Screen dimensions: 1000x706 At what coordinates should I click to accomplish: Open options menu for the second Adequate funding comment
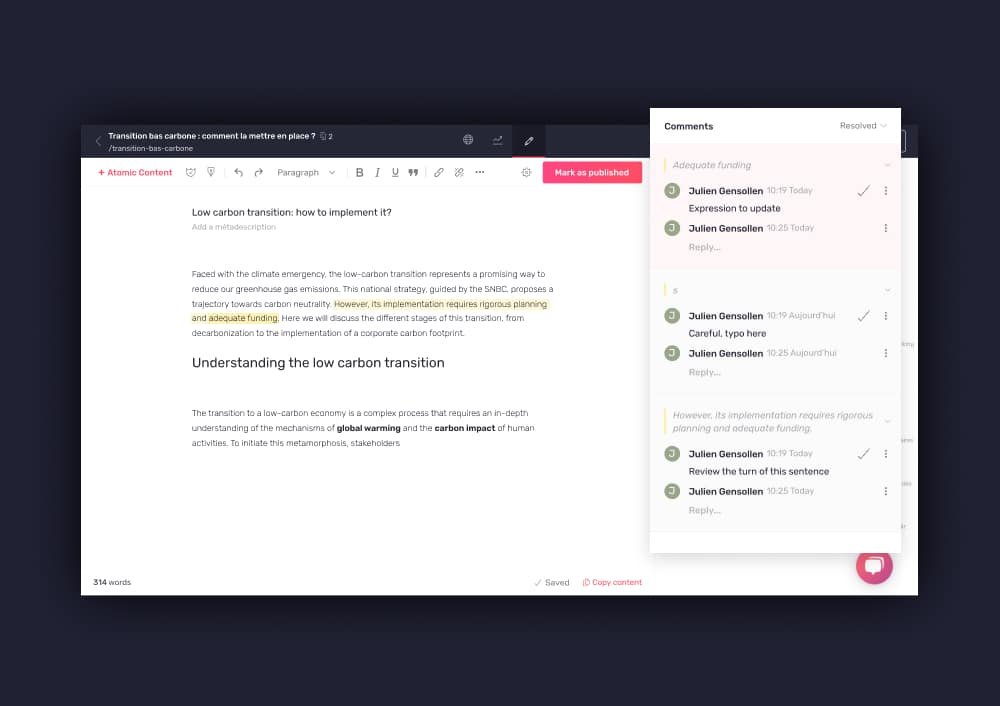click(x=886, y=228)
